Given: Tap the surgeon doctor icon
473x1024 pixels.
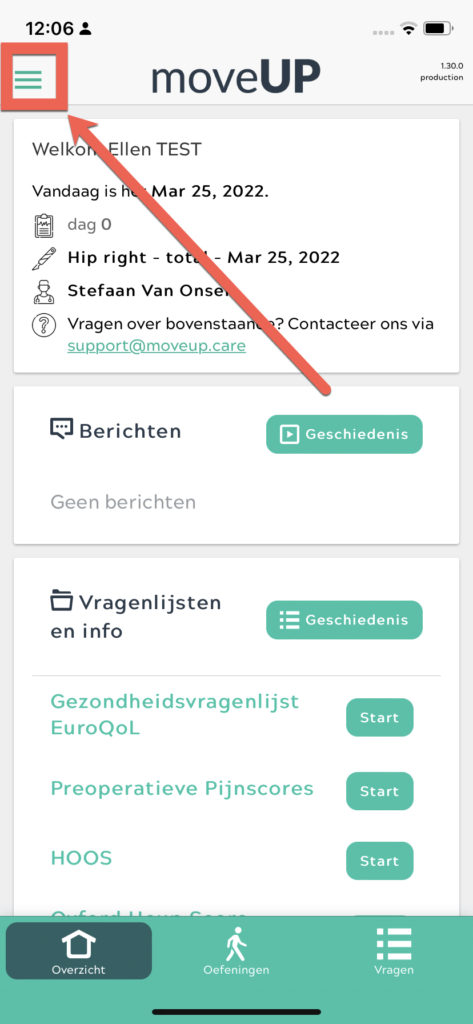Looking at the screenshot, I should (44, 291).
